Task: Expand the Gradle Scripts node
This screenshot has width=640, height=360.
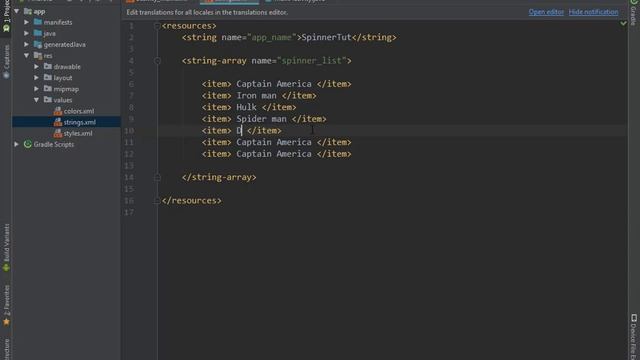Action: [17, 144]
